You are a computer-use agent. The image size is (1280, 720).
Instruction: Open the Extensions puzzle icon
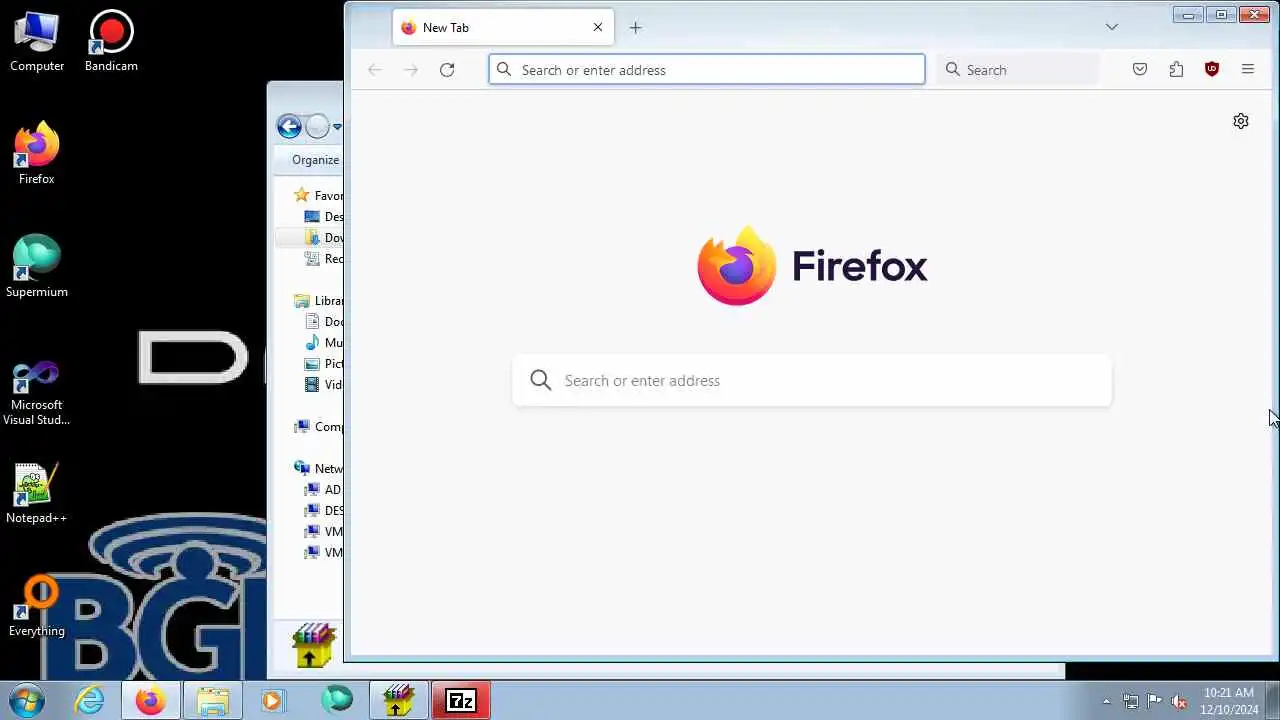click(x=1176, y=70)
